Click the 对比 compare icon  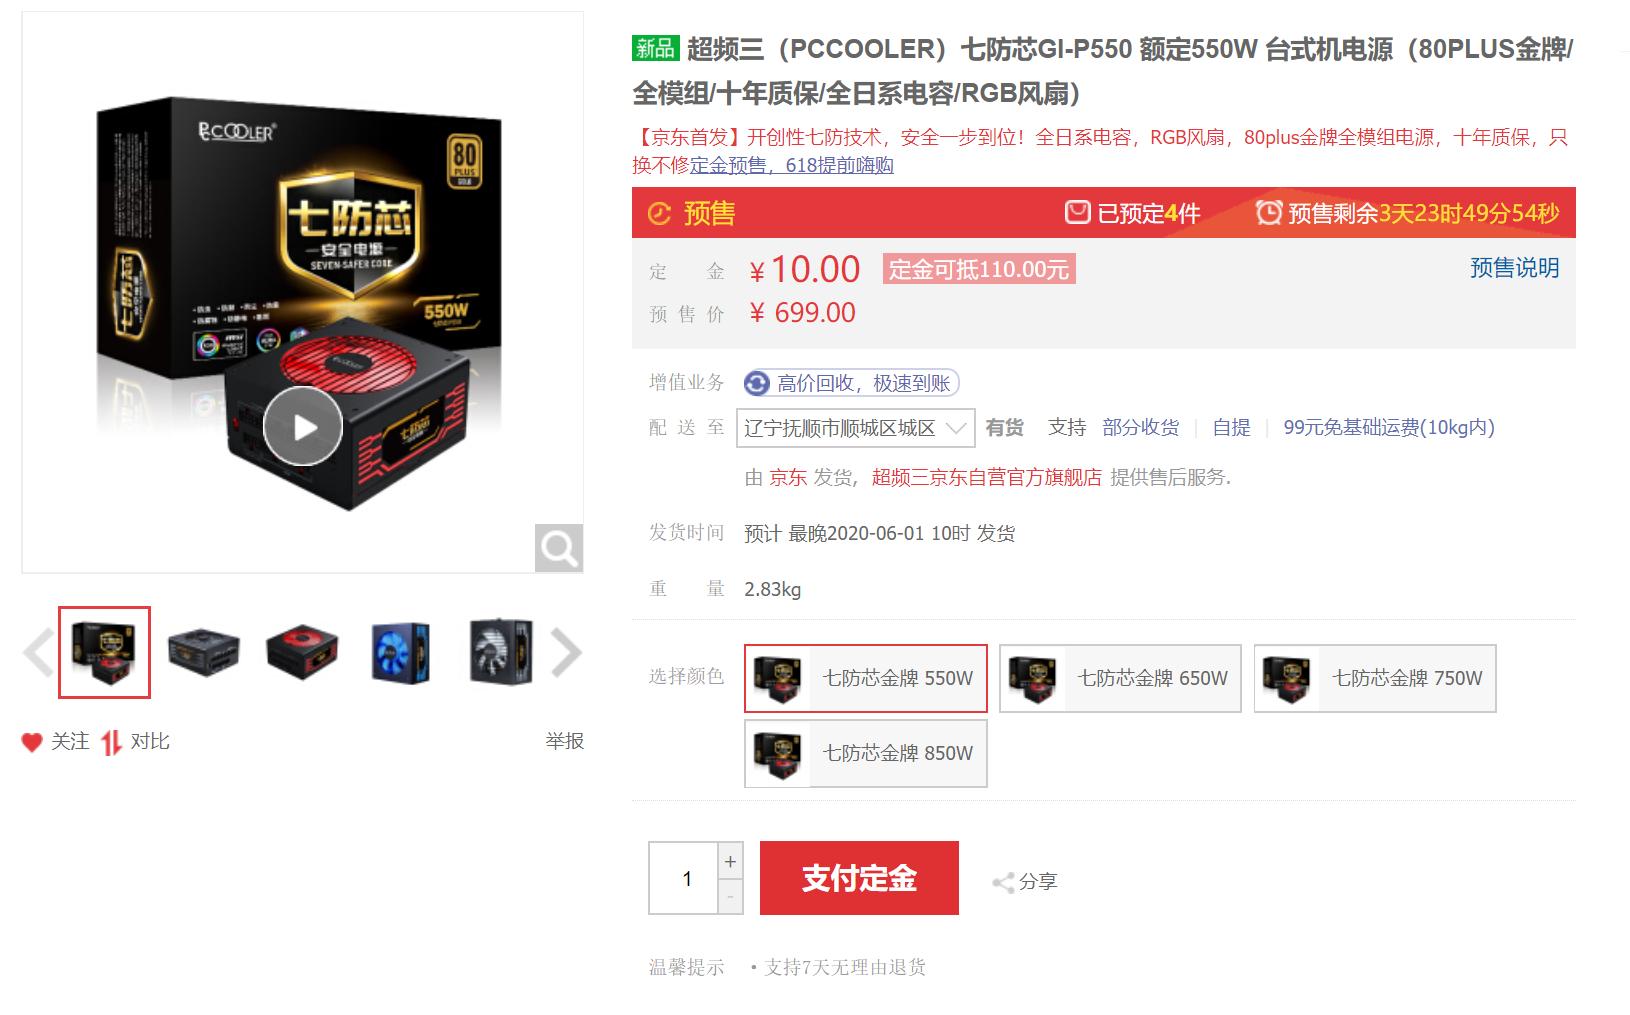tap(111, 742)
